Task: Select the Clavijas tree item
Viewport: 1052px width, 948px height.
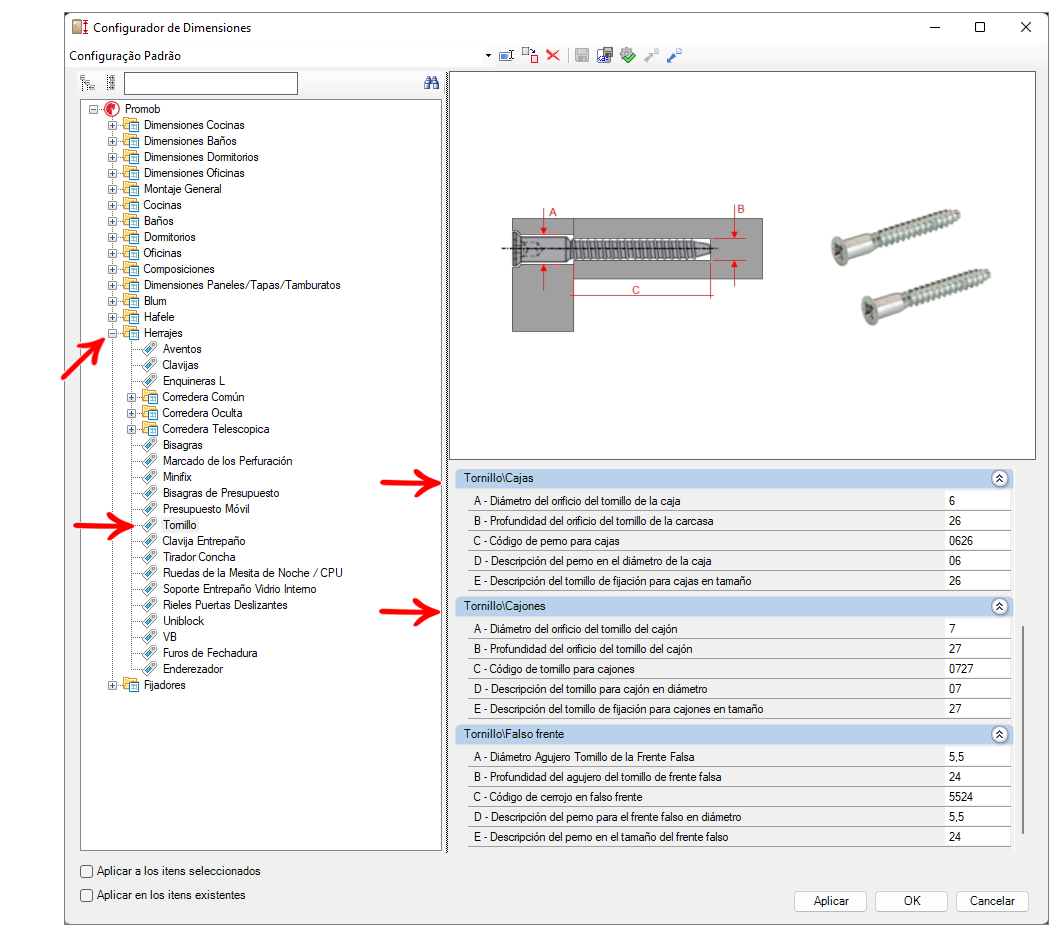Action: click(180, 366)
